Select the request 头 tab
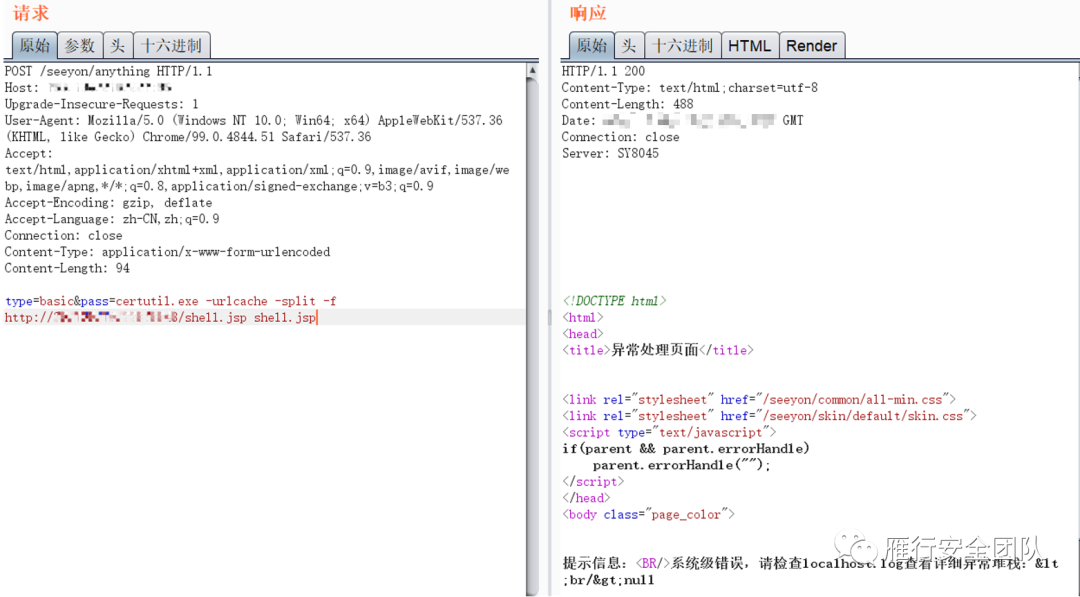Screen dimensions: 1080x597 (118, 45)
